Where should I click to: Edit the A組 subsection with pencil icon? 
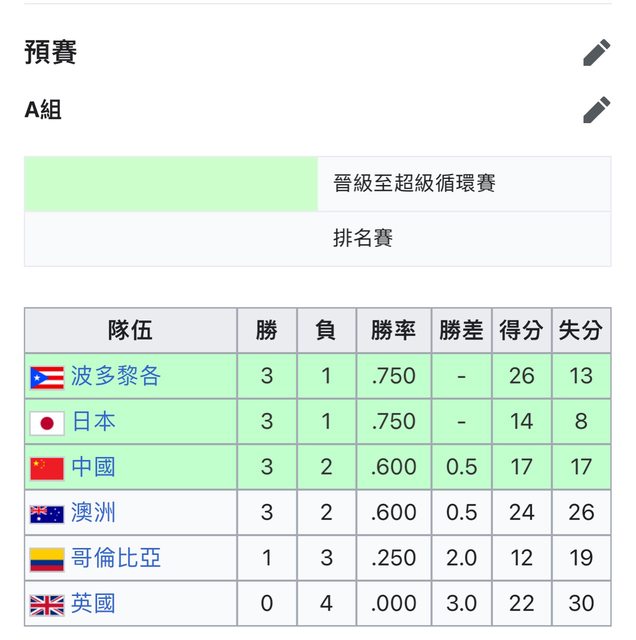pyautogui.click(x=596, y=110)
